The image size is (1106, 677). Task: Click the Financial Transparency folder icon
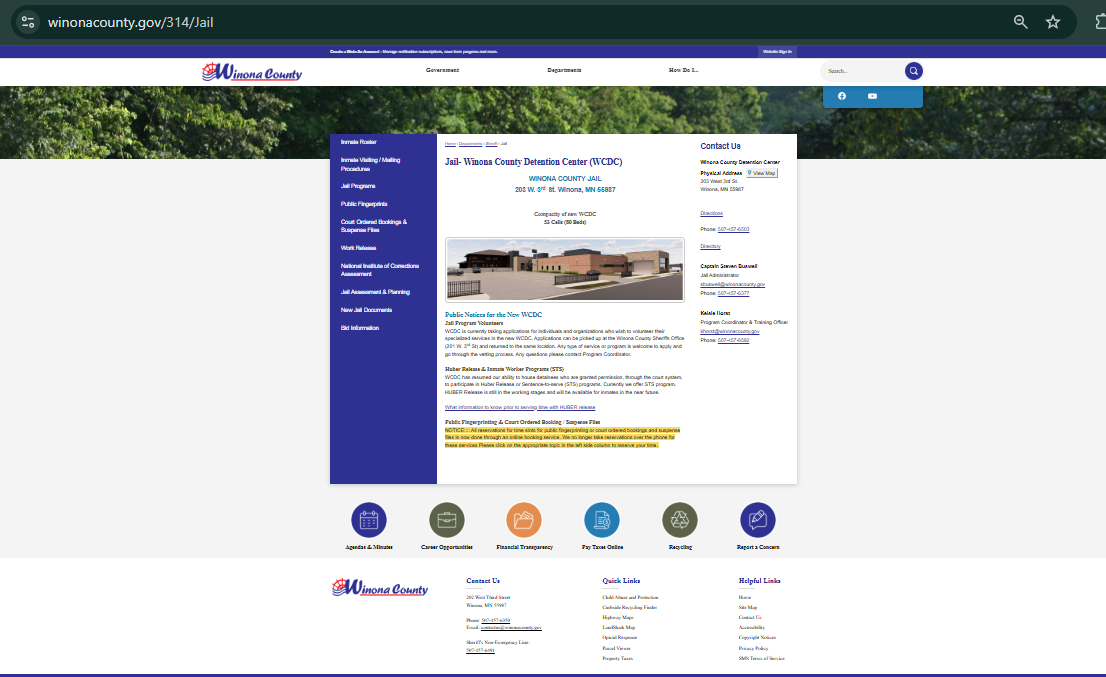[x=524, y=520]
